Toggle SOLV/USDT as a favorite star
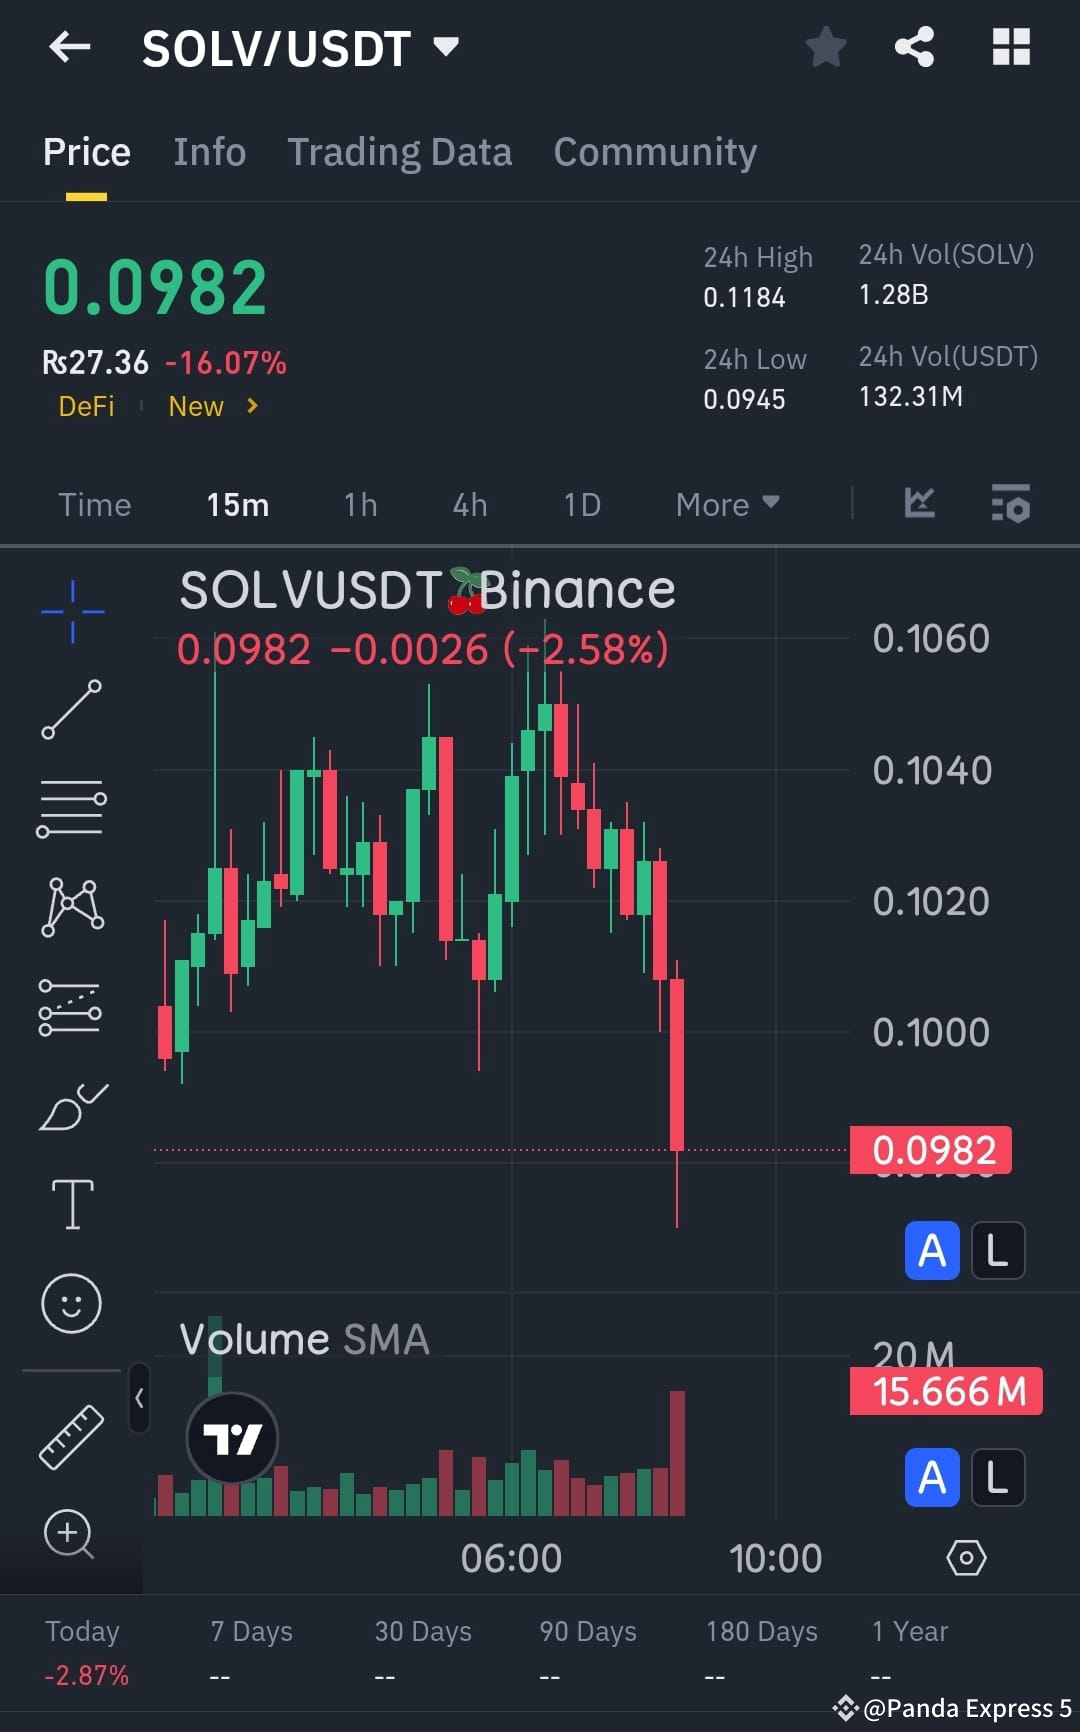The height and width of the screenshot is (1732, 1080). (x=826, y=47)
